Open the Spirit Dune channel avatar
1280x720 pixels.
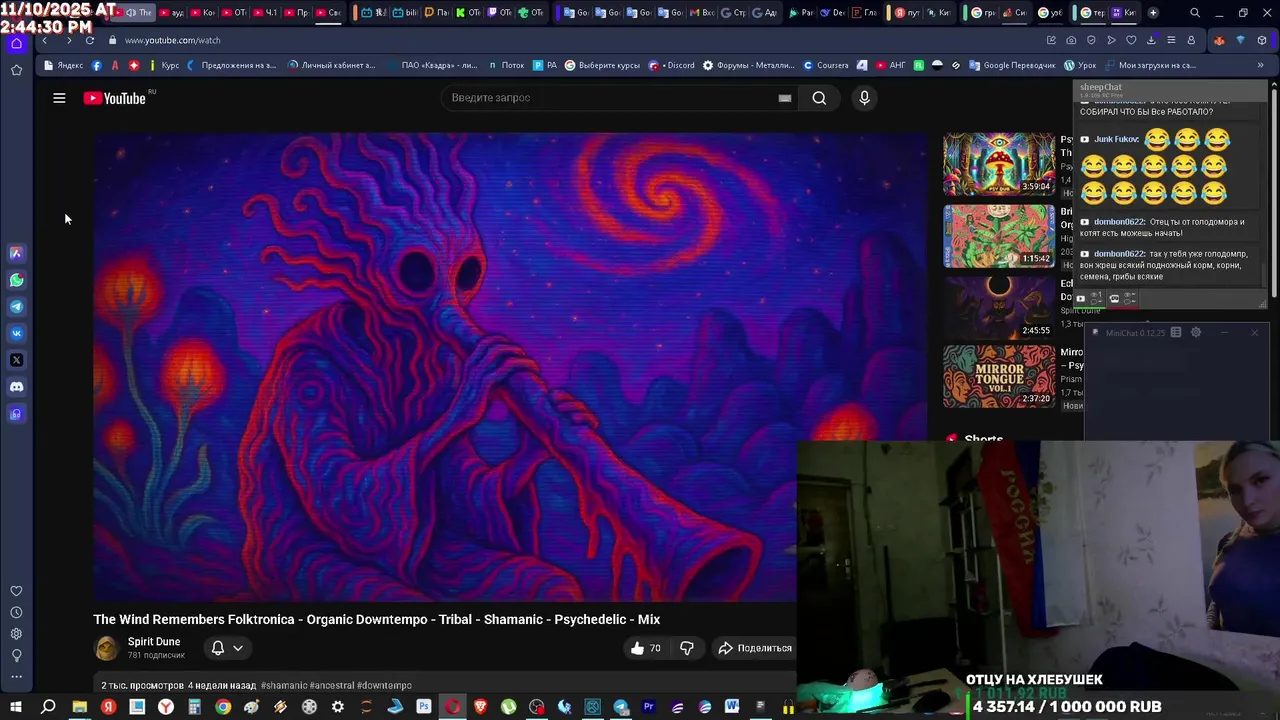[106, 648]
